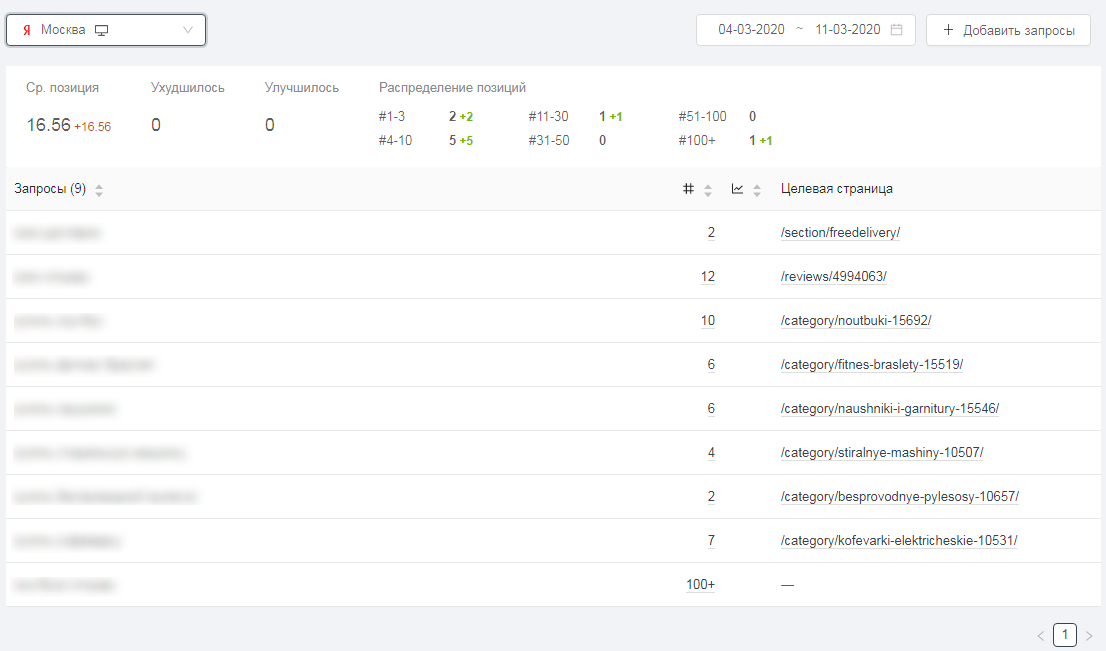1106x651 pixels.
Task: Click the previous page arrow
Action: [1041, 635]
